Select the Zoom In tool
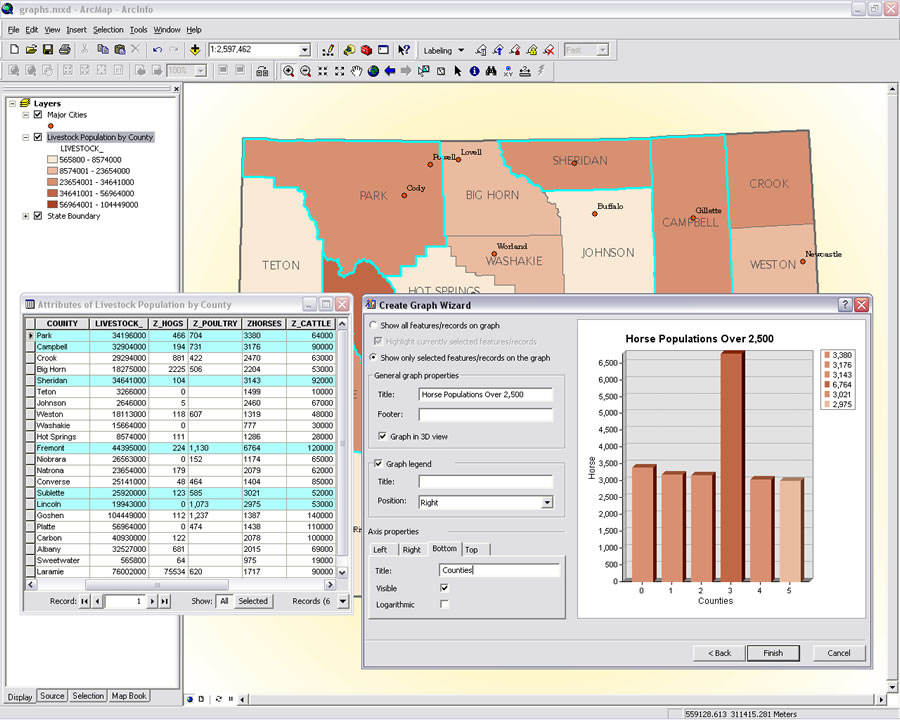This screenshot has height=720, width=900. pyautogui.click(x=289, y=71)
